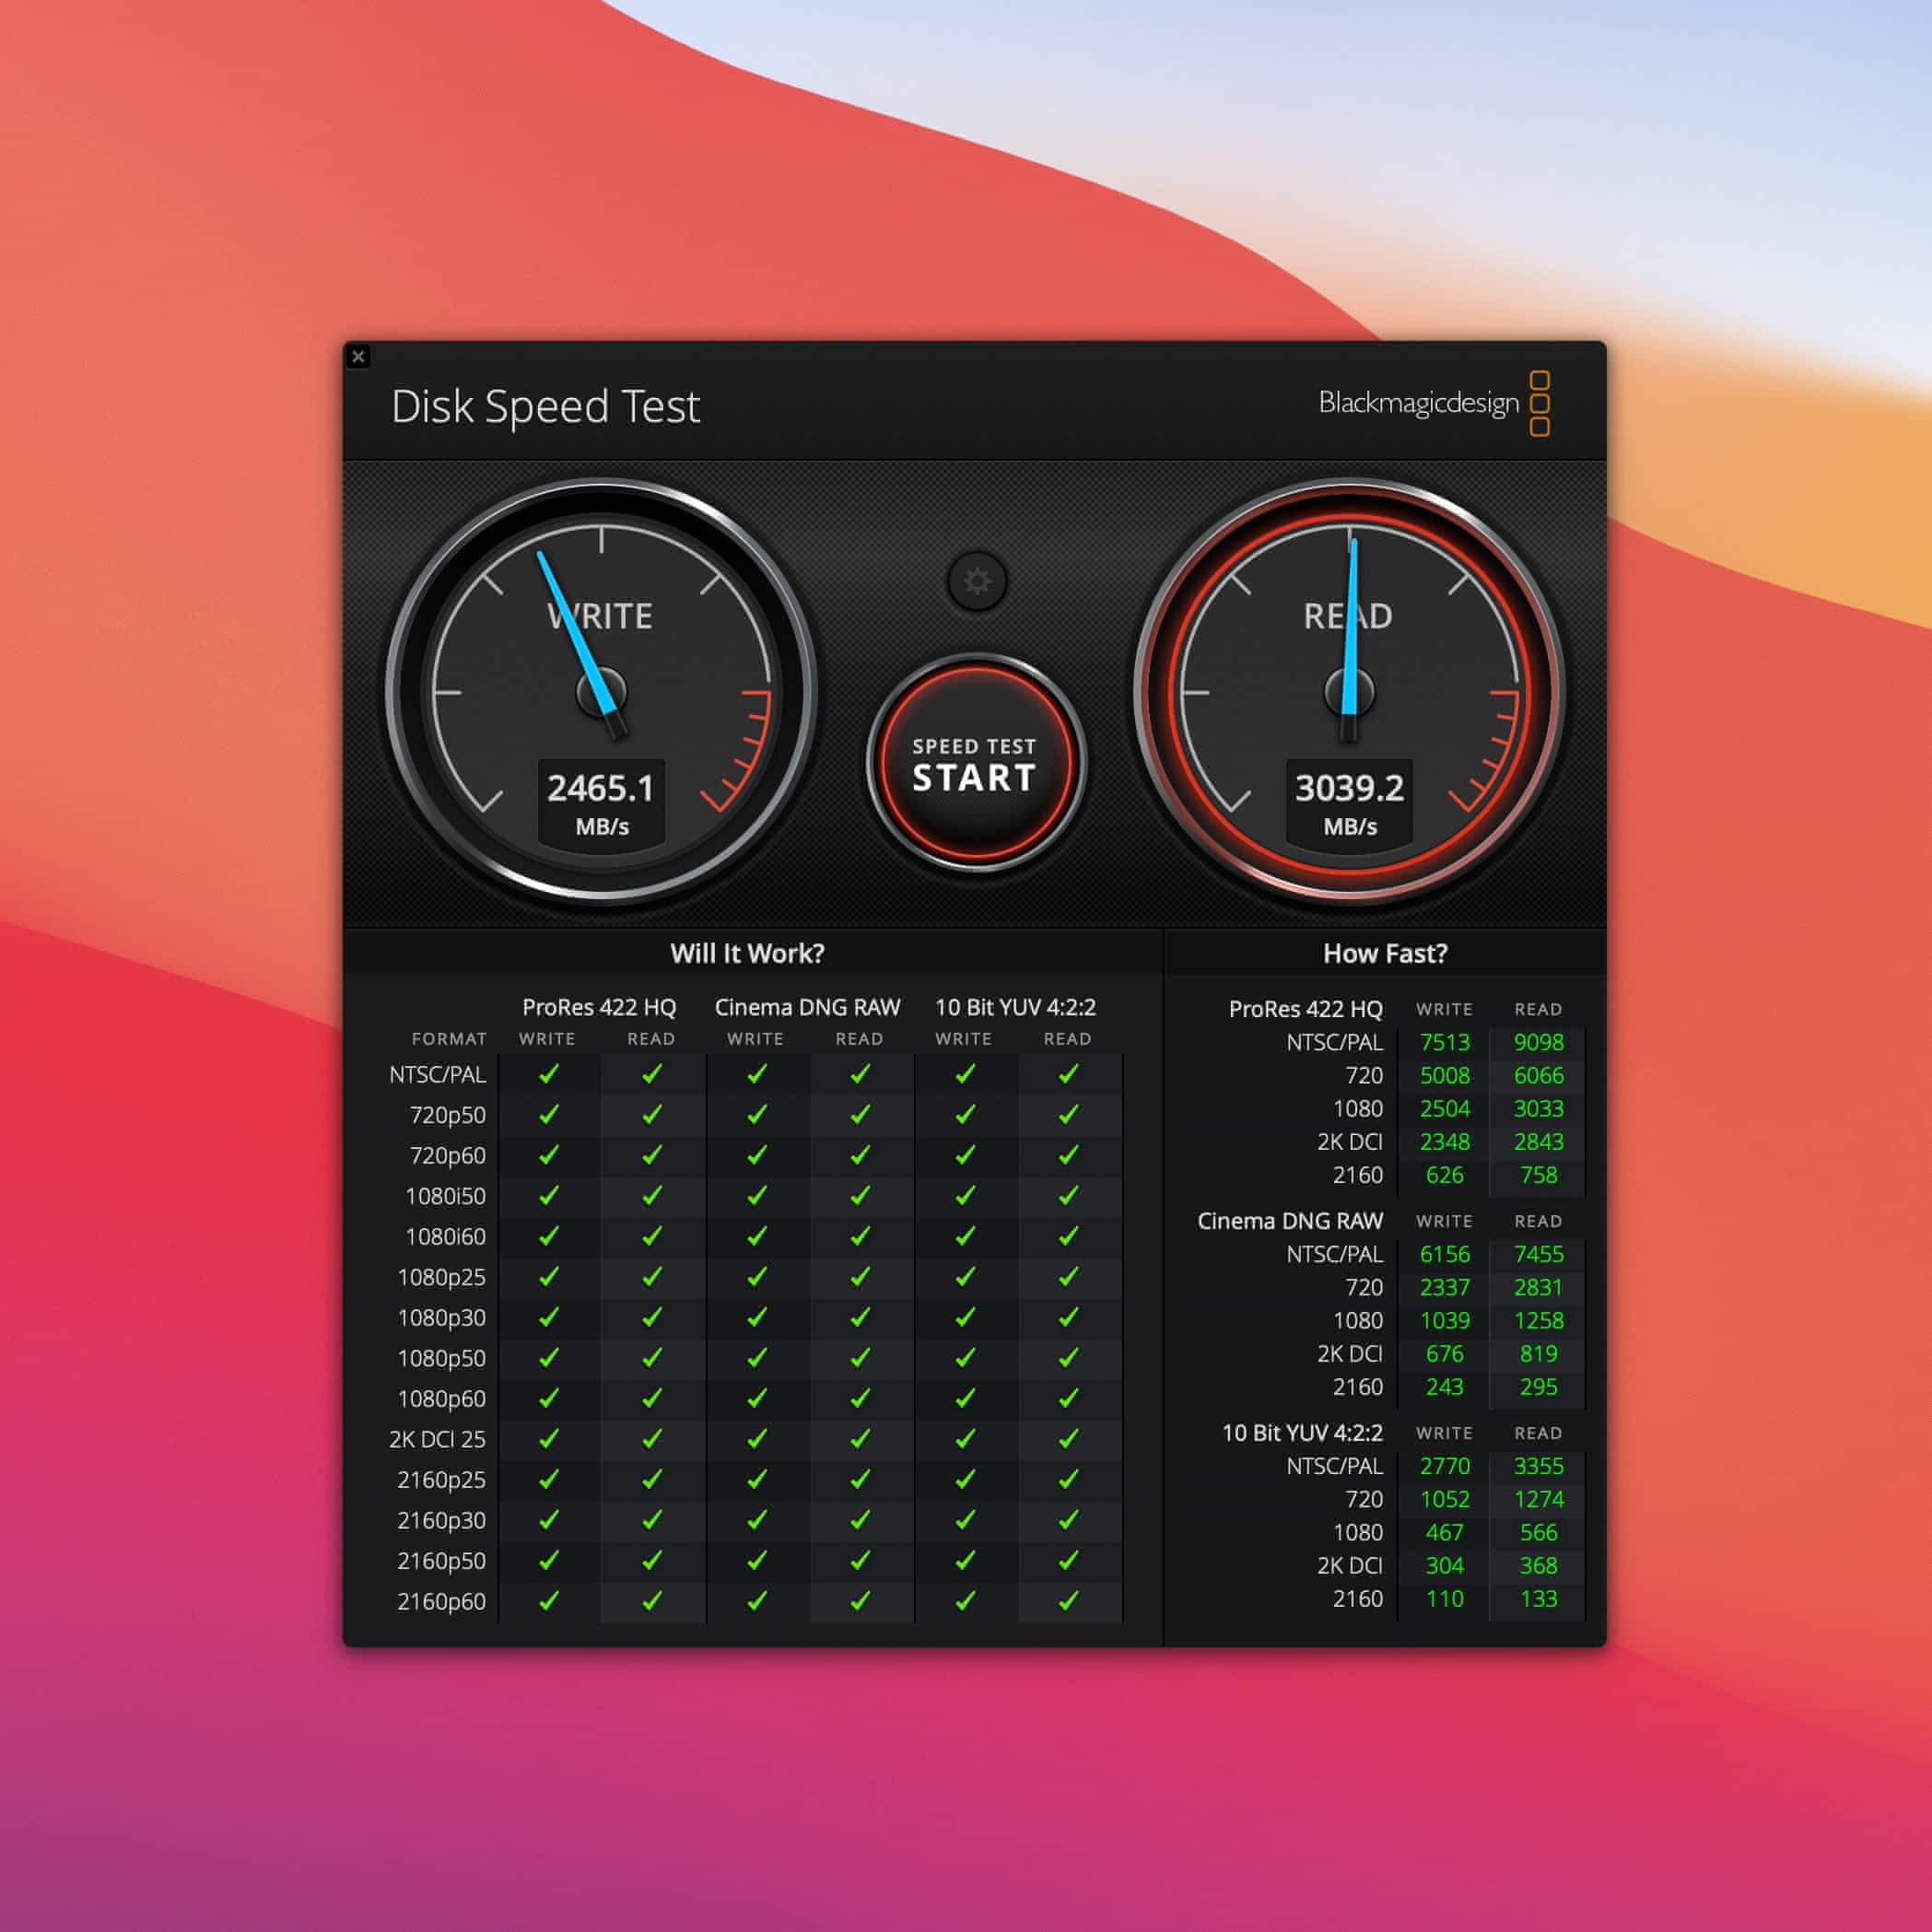Click the Blackmagicdesign brand text
Viewport: 1932px width, 1932px height.
(1418, 403)
